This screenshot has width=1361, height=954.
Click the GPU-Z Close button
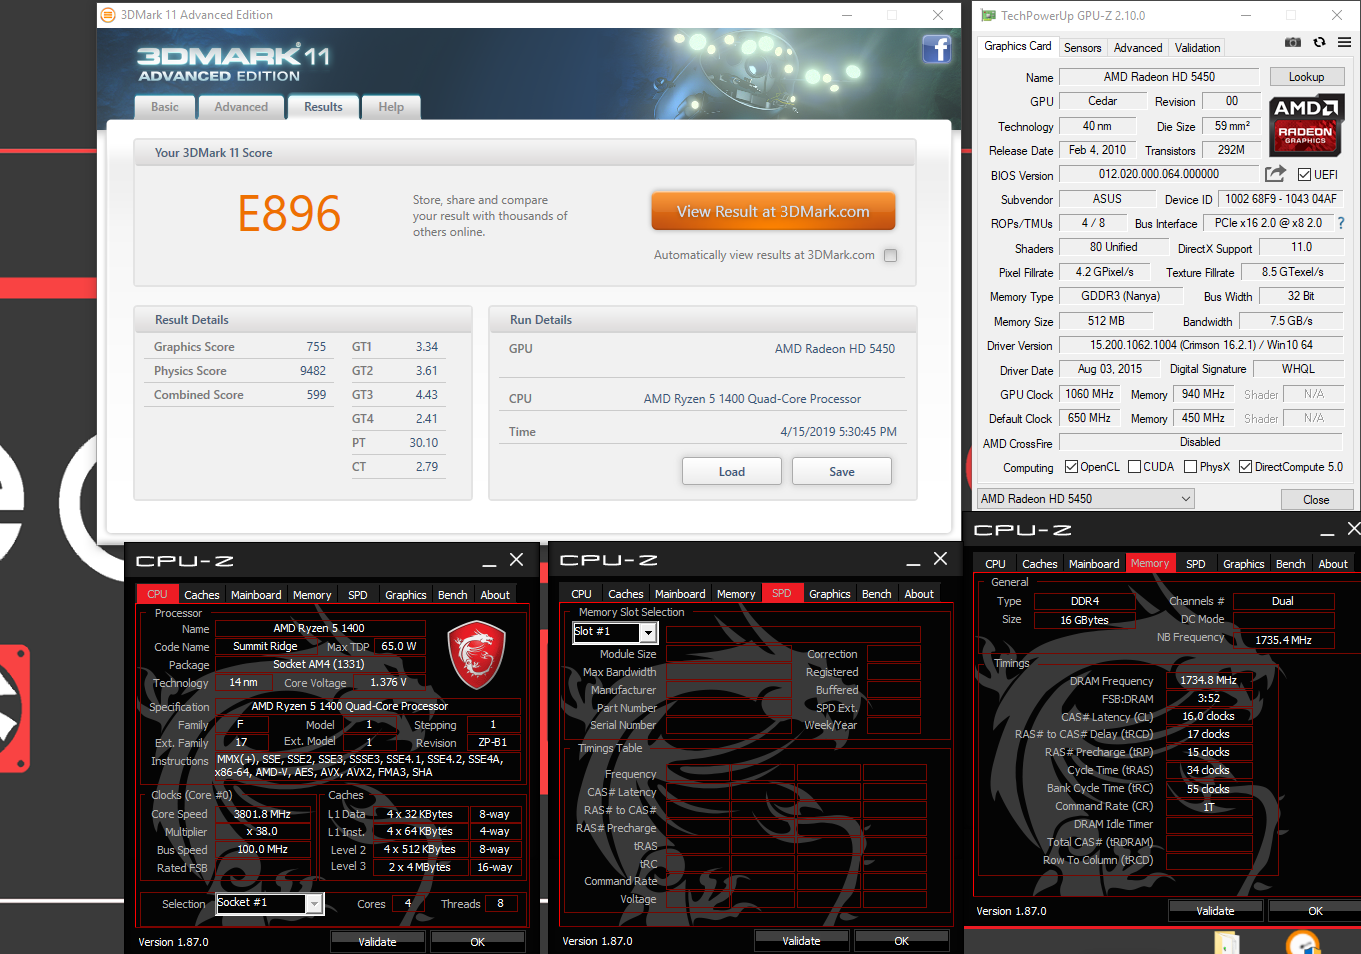1316,500
